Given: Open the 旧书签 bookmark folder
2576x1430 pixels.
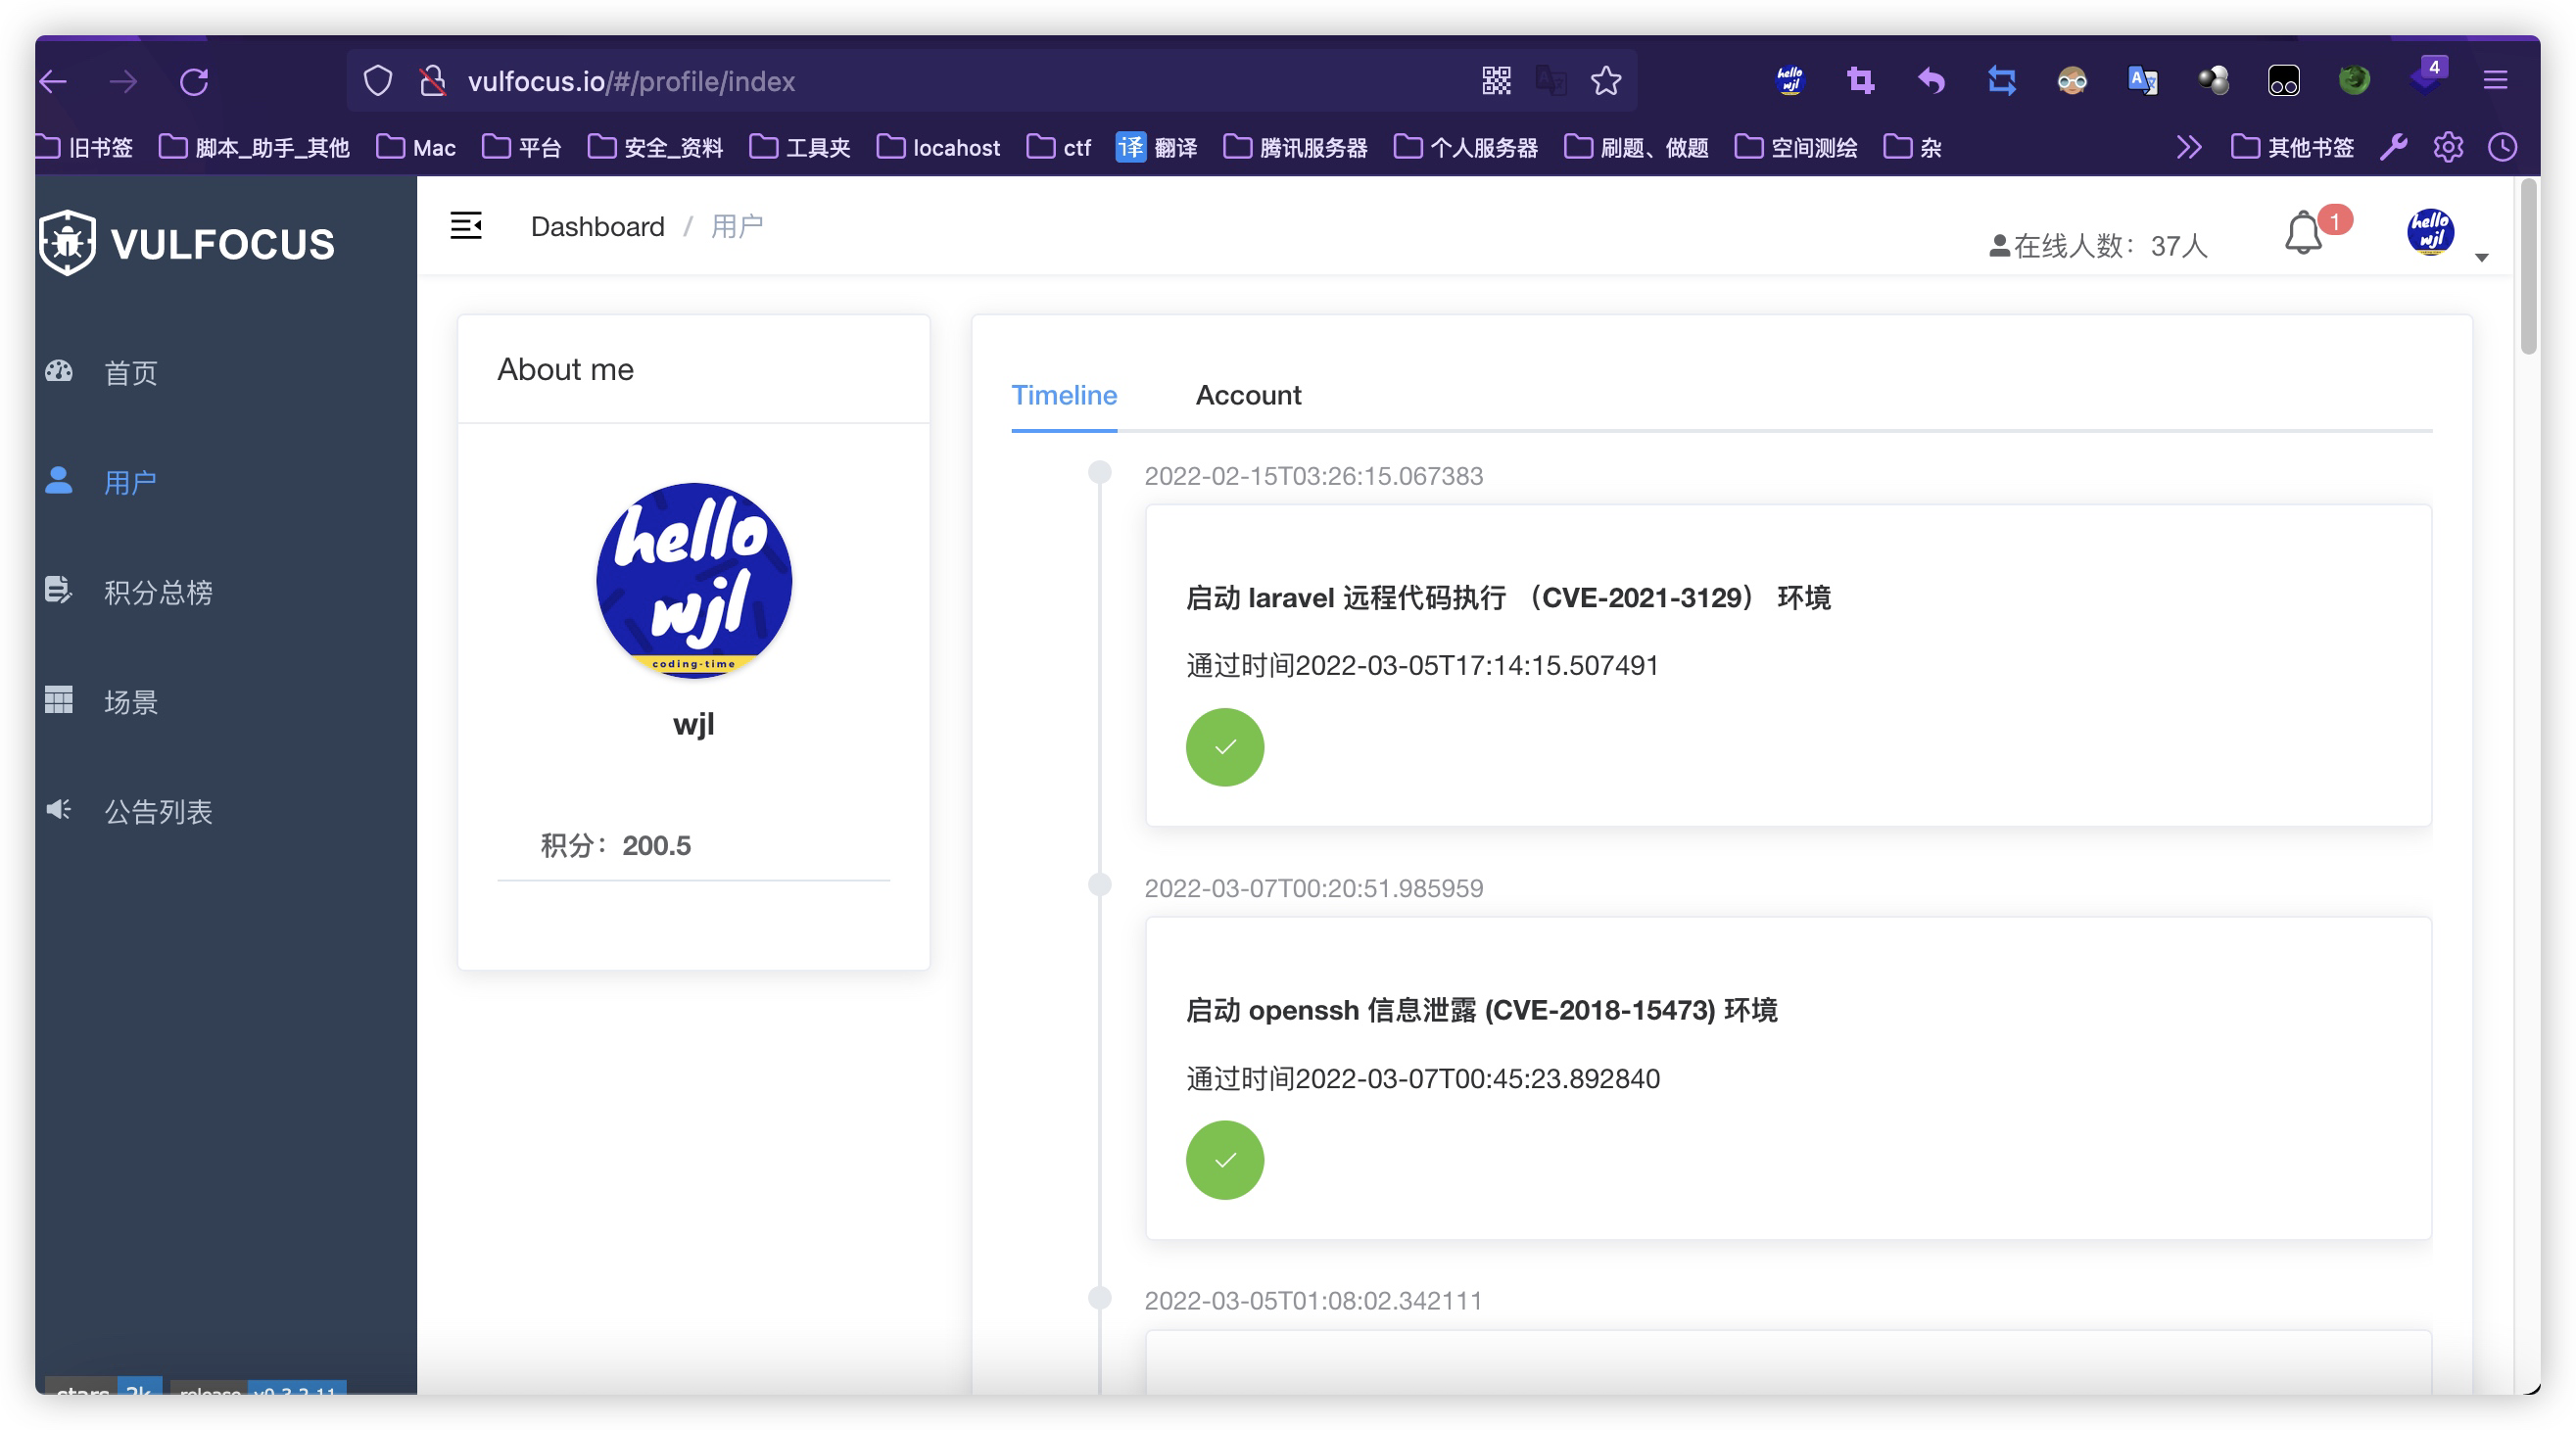Looking at the screenshot, I should coord(85,147).
